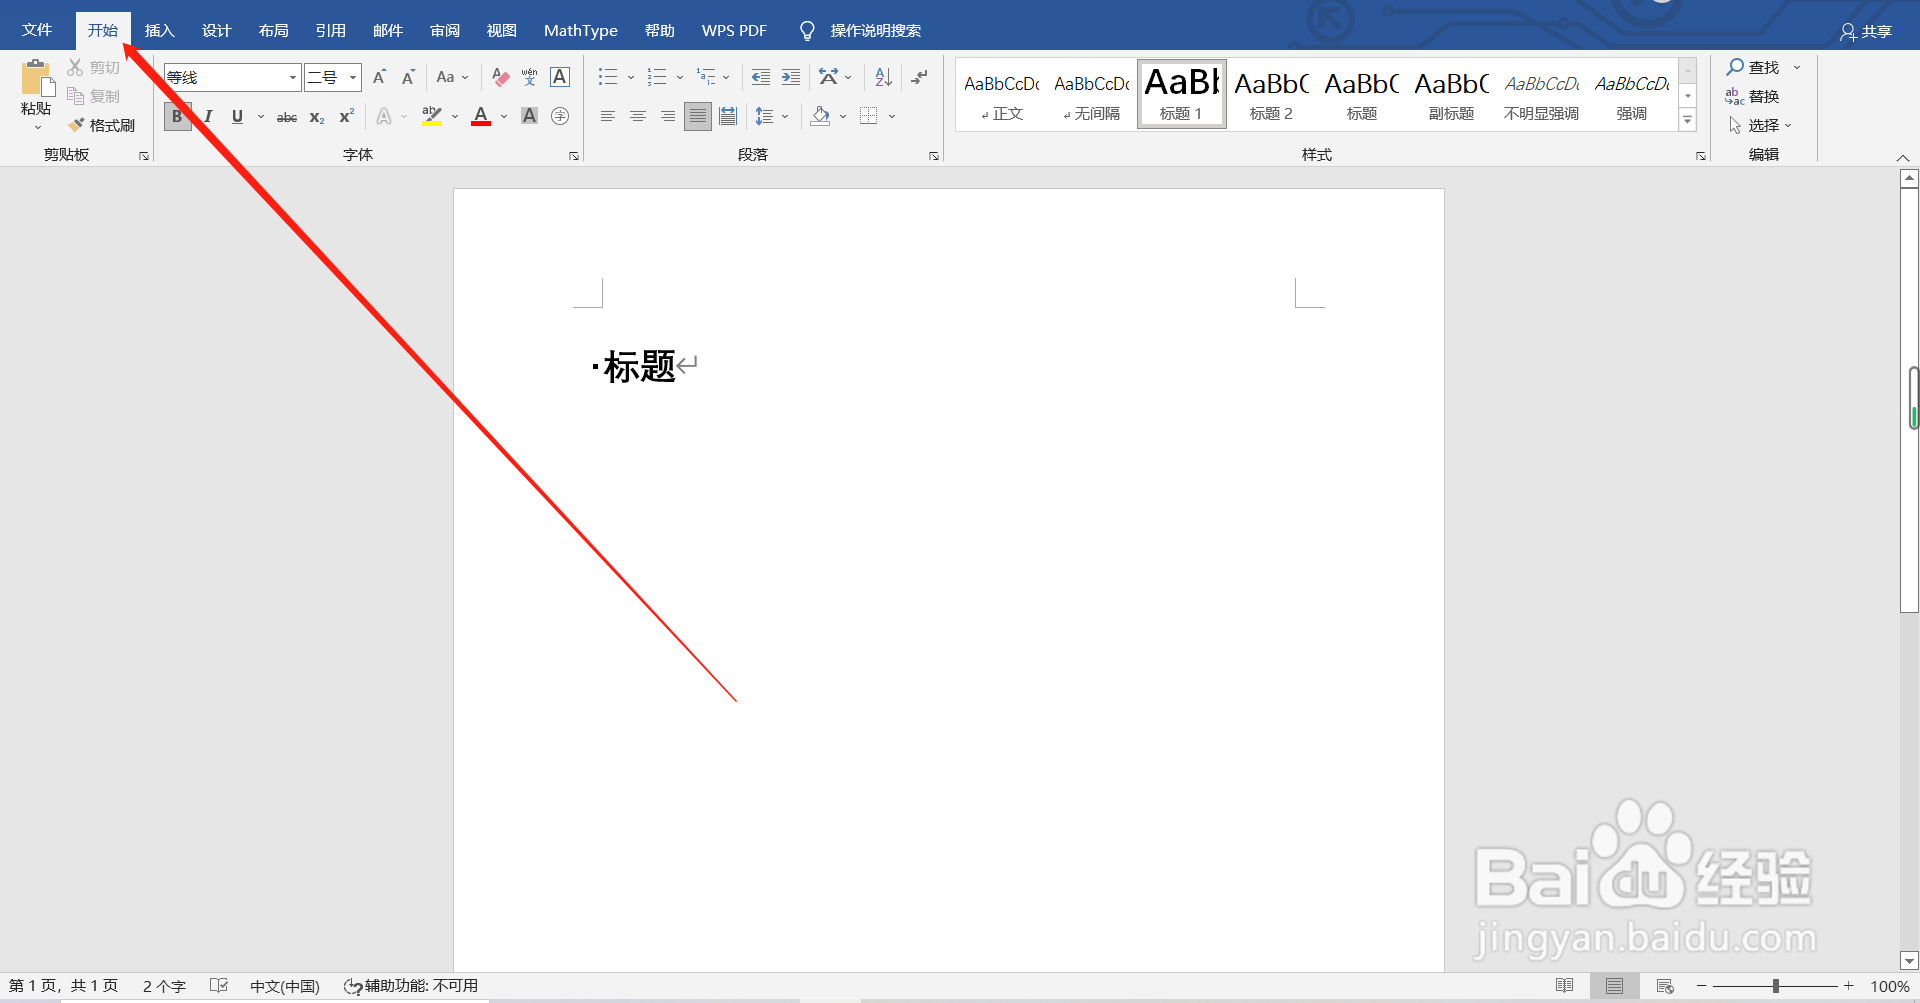
Task: Apply the Heading 2 (标题 2) style
Action: [1271, 95]
